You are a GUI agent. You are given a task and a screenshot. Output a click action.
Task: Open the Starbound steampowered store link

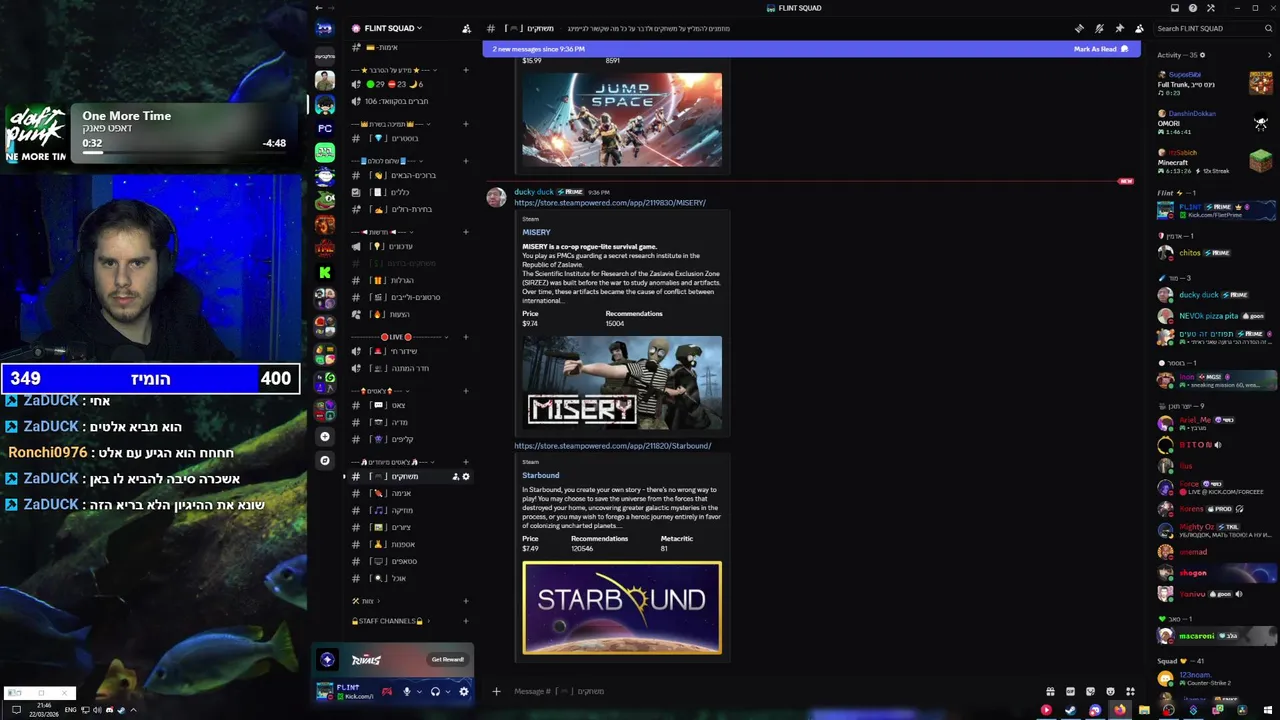(613, 446)
